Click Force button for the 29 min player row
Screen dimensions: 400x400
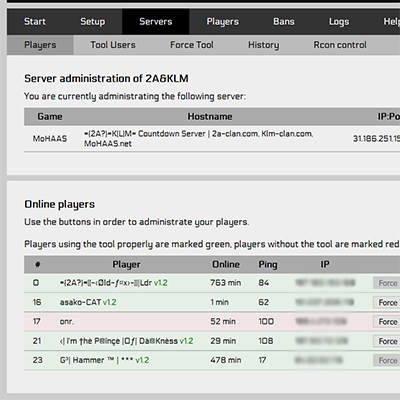click(387, 341)
